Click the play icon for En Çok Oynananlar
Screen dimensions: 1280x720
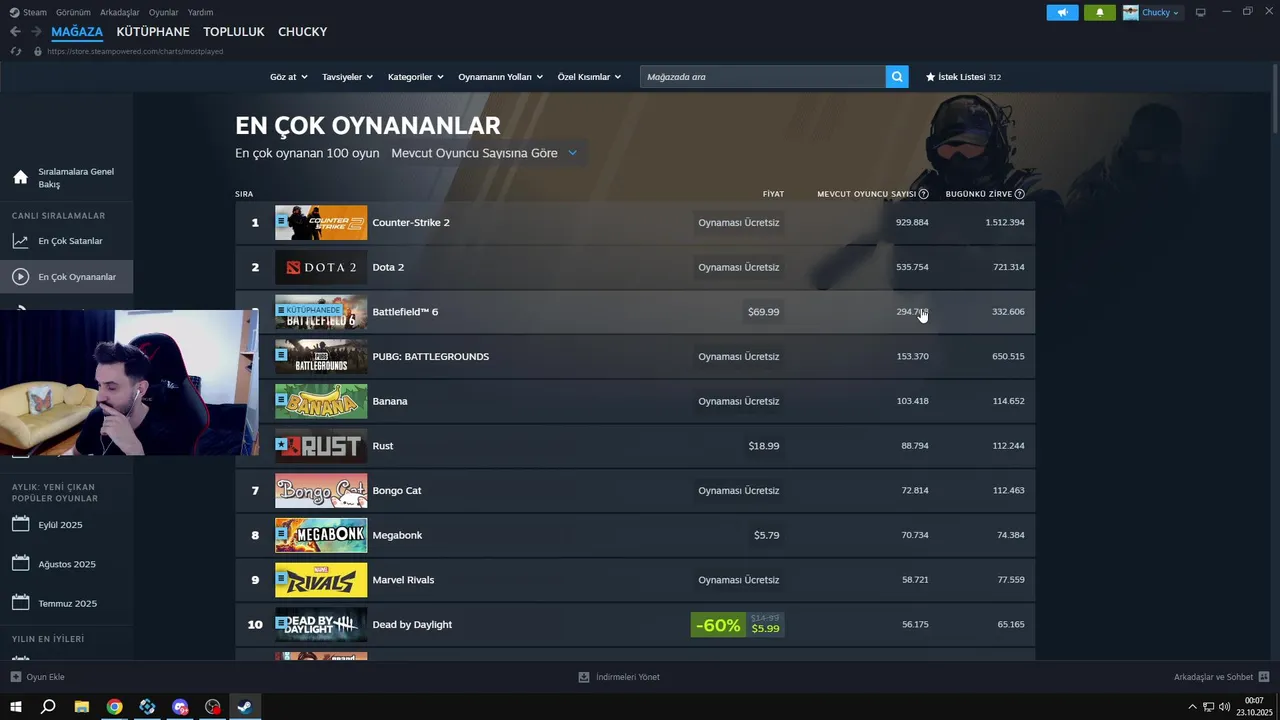pyautogui.click(x=20, y=277)
